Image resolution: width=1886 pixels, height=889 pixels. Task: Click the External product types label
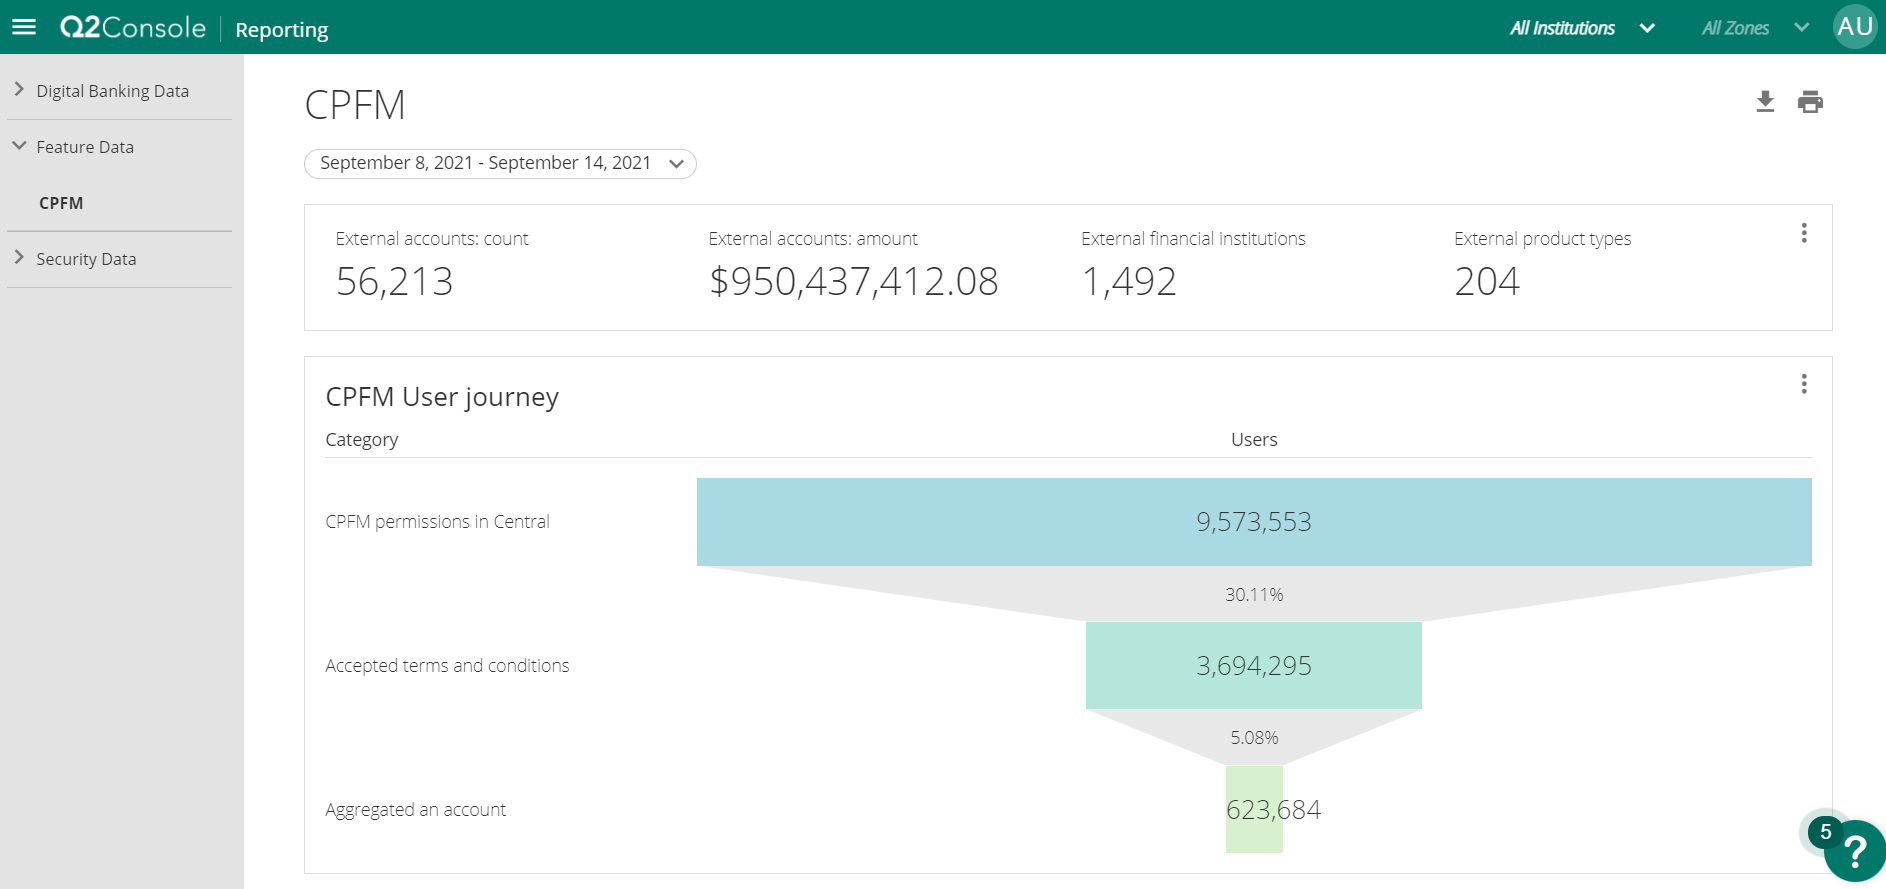[x=1542, y=239]
